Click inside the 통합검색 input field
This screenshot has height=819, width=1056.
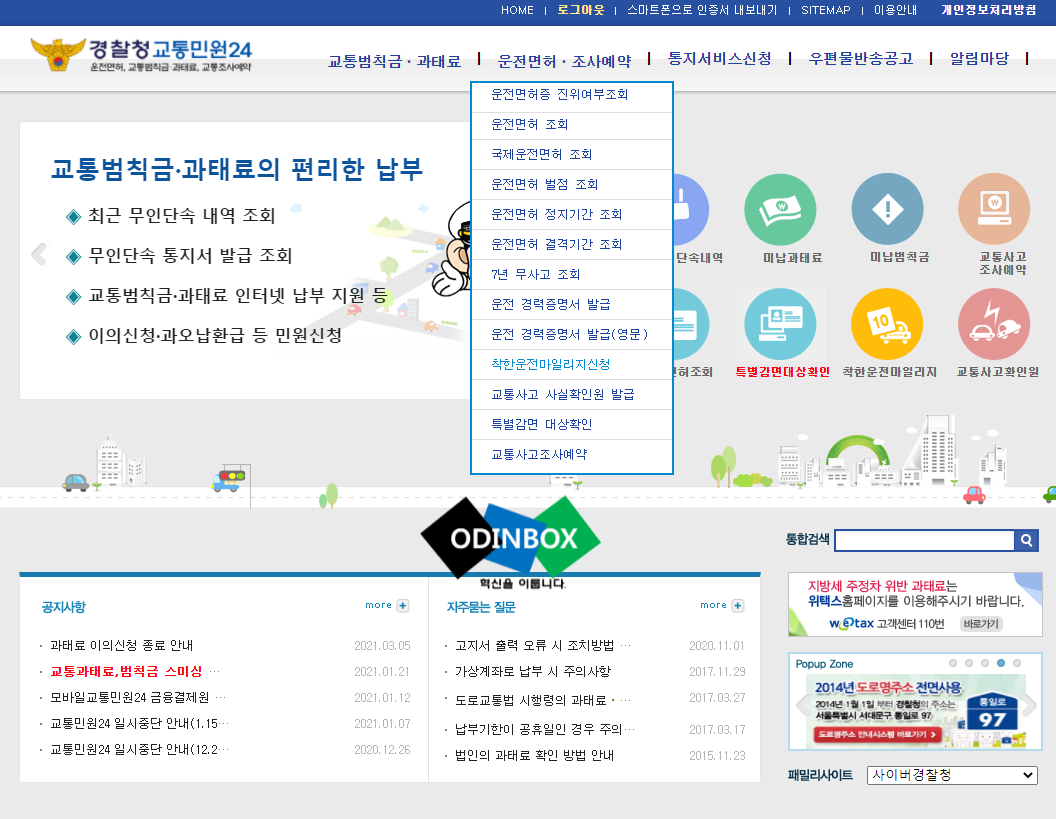[x=924, y=540]
